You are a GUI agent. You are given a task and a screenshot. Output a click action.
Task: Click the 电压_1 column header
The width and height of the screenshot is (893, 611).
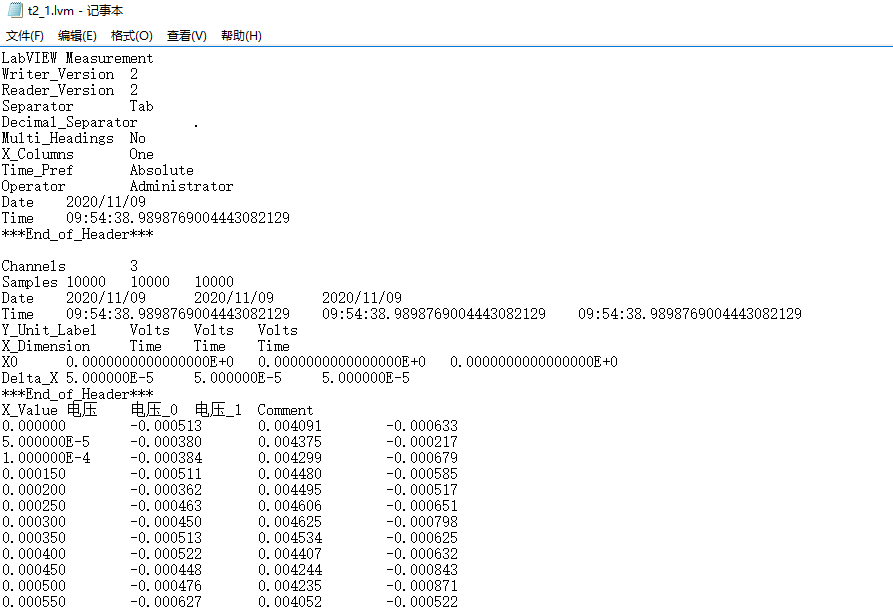[x=218, y=410]
